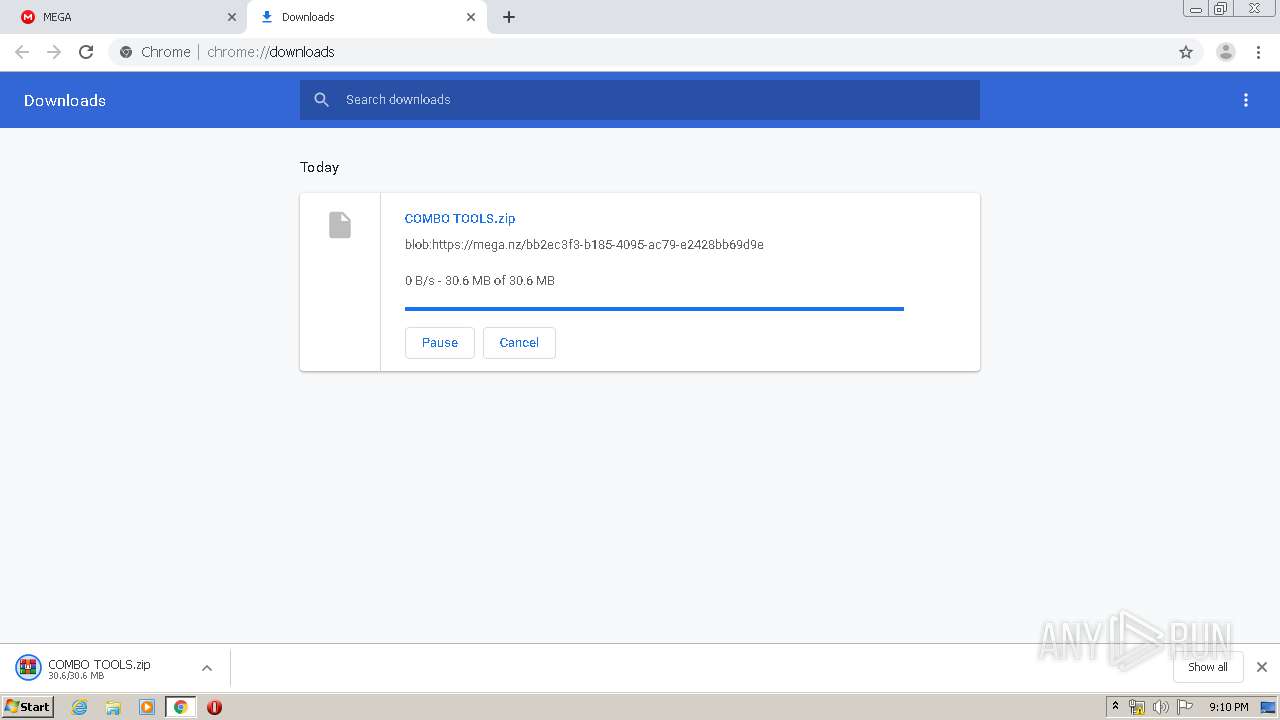Open the Chrome profile avatar

tap(1226, 52)
